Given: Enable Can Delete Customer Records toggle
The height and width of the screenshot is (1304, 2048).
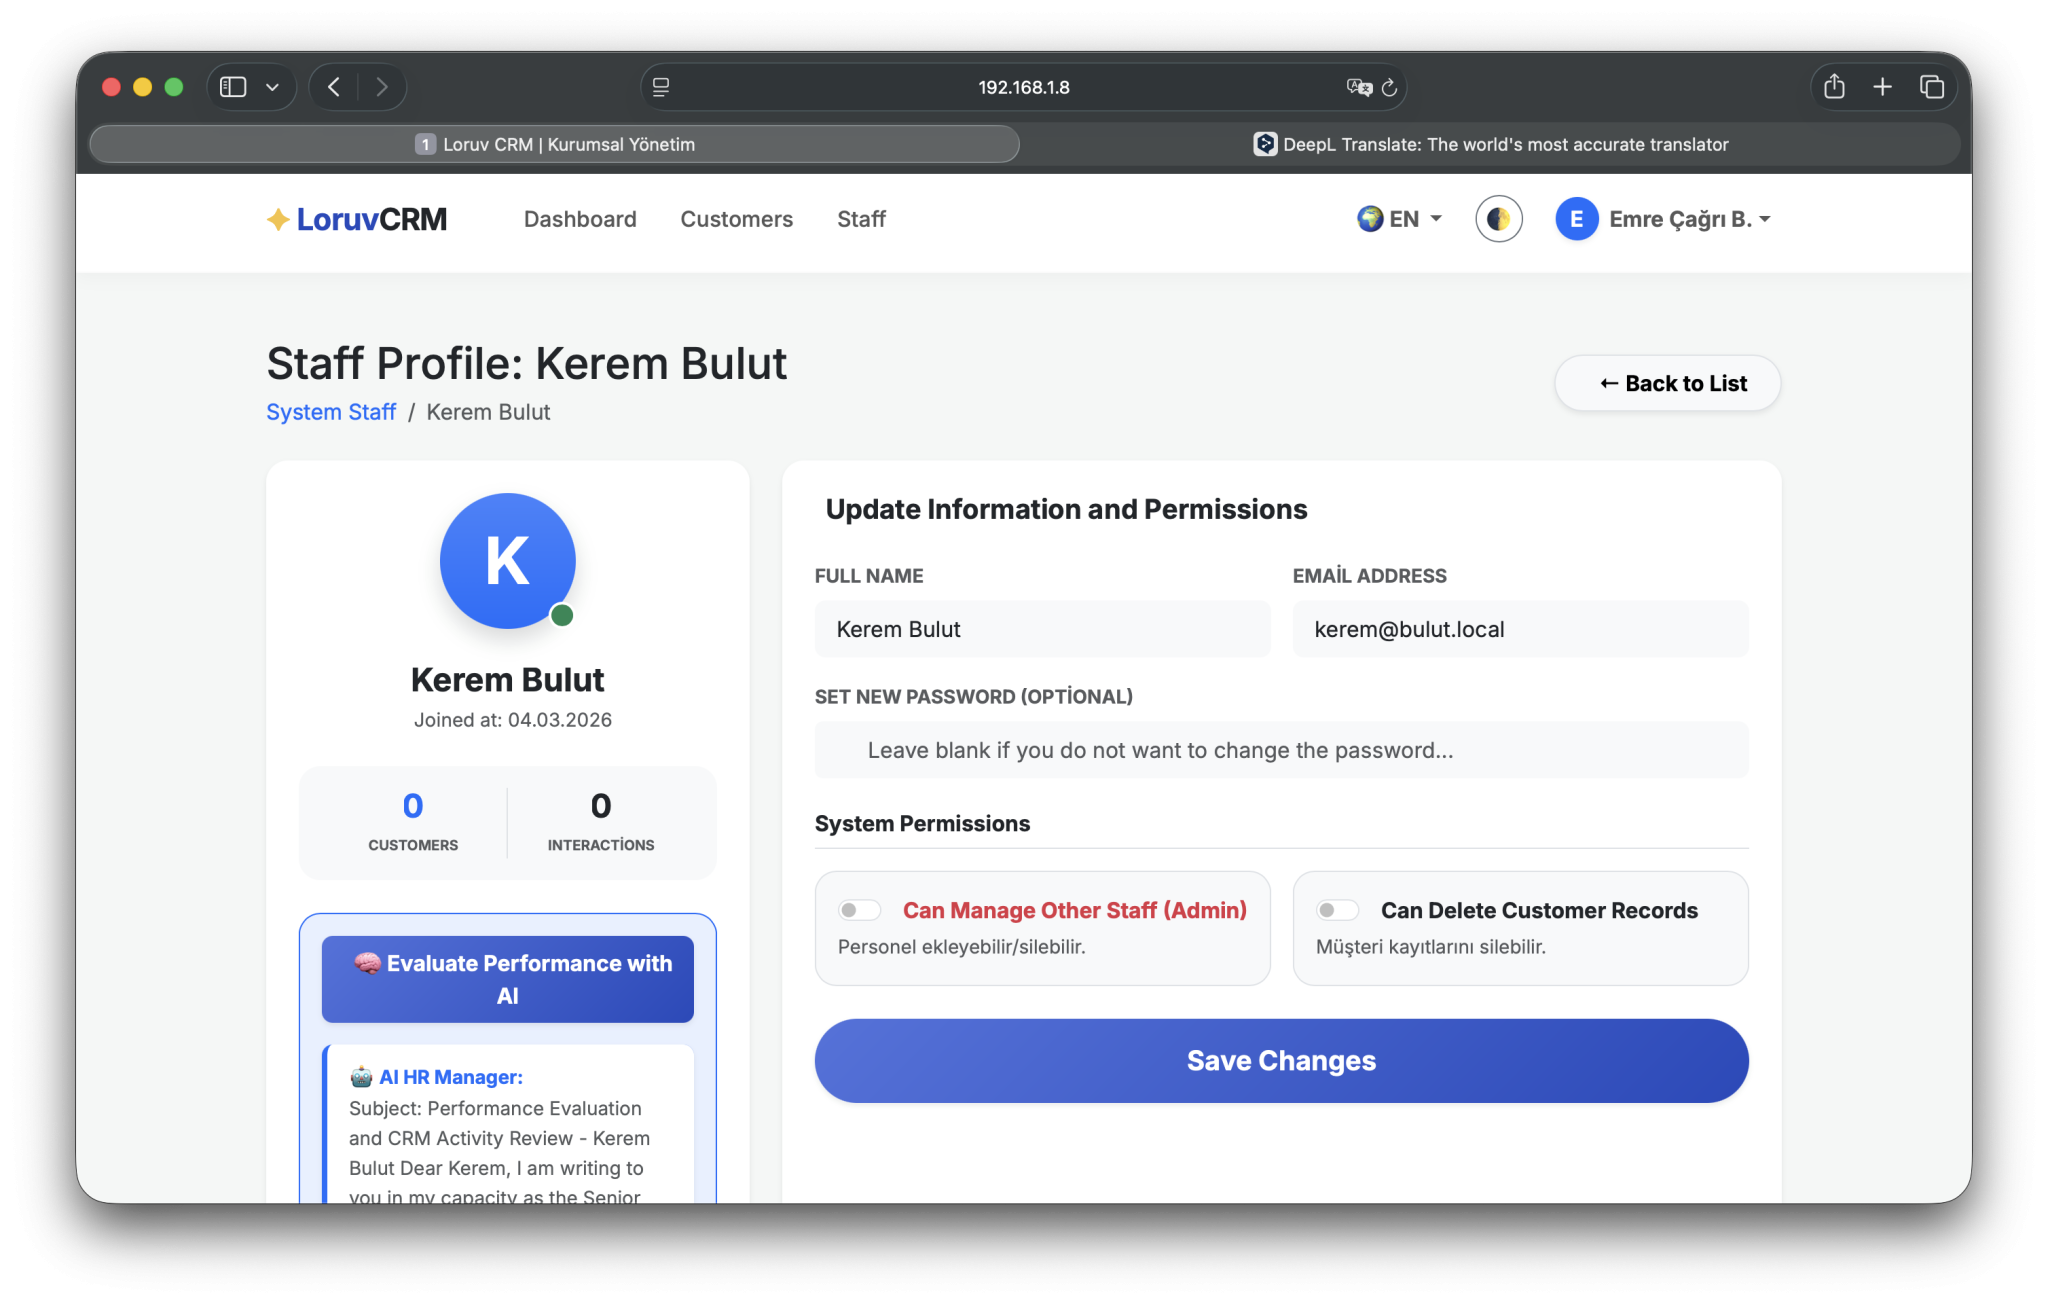Looking at the screenshot, I should [1337, 910].
